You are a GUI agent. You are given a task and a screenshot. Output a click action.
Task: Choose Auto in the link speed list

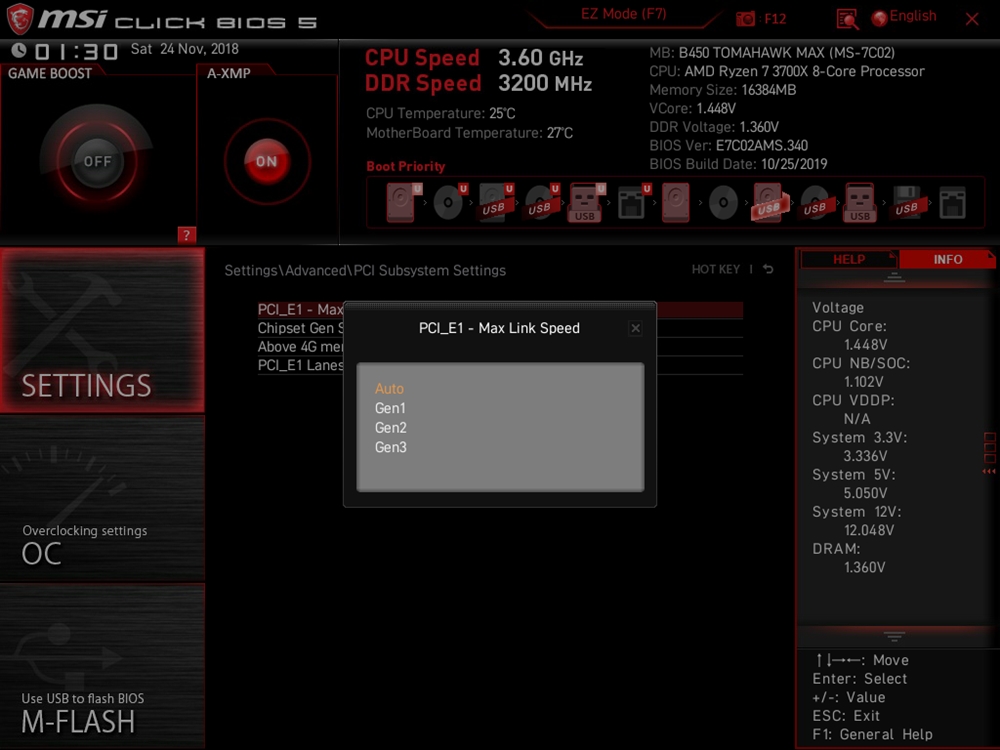tap(389, 388)
